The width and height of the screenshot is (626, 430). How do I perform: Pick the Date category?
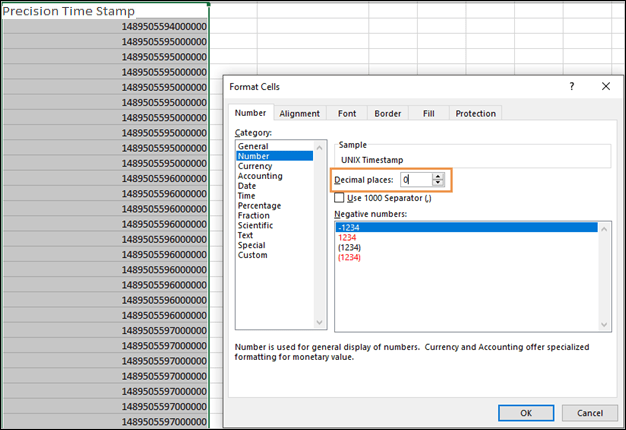[x=275, y=186]
